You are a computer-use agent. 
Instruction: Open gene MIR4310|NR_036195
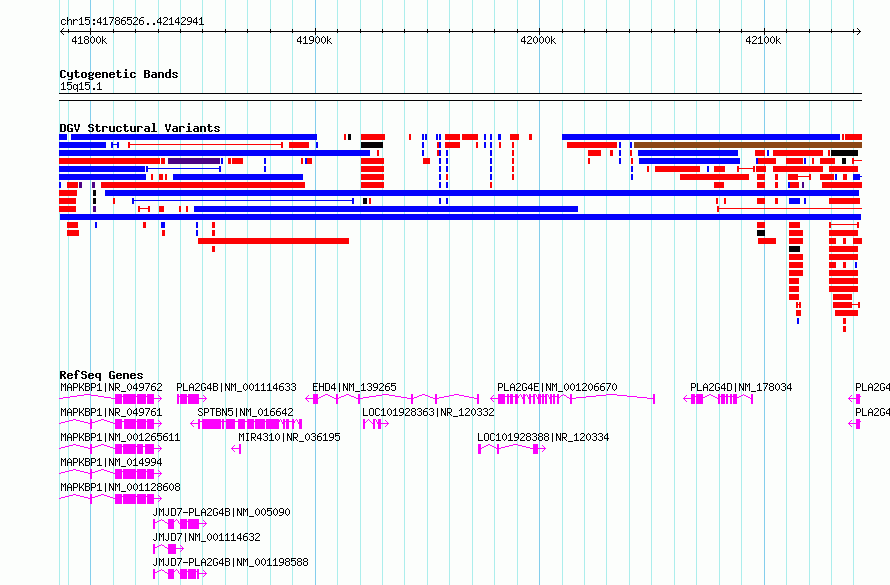tap(289, 437)
